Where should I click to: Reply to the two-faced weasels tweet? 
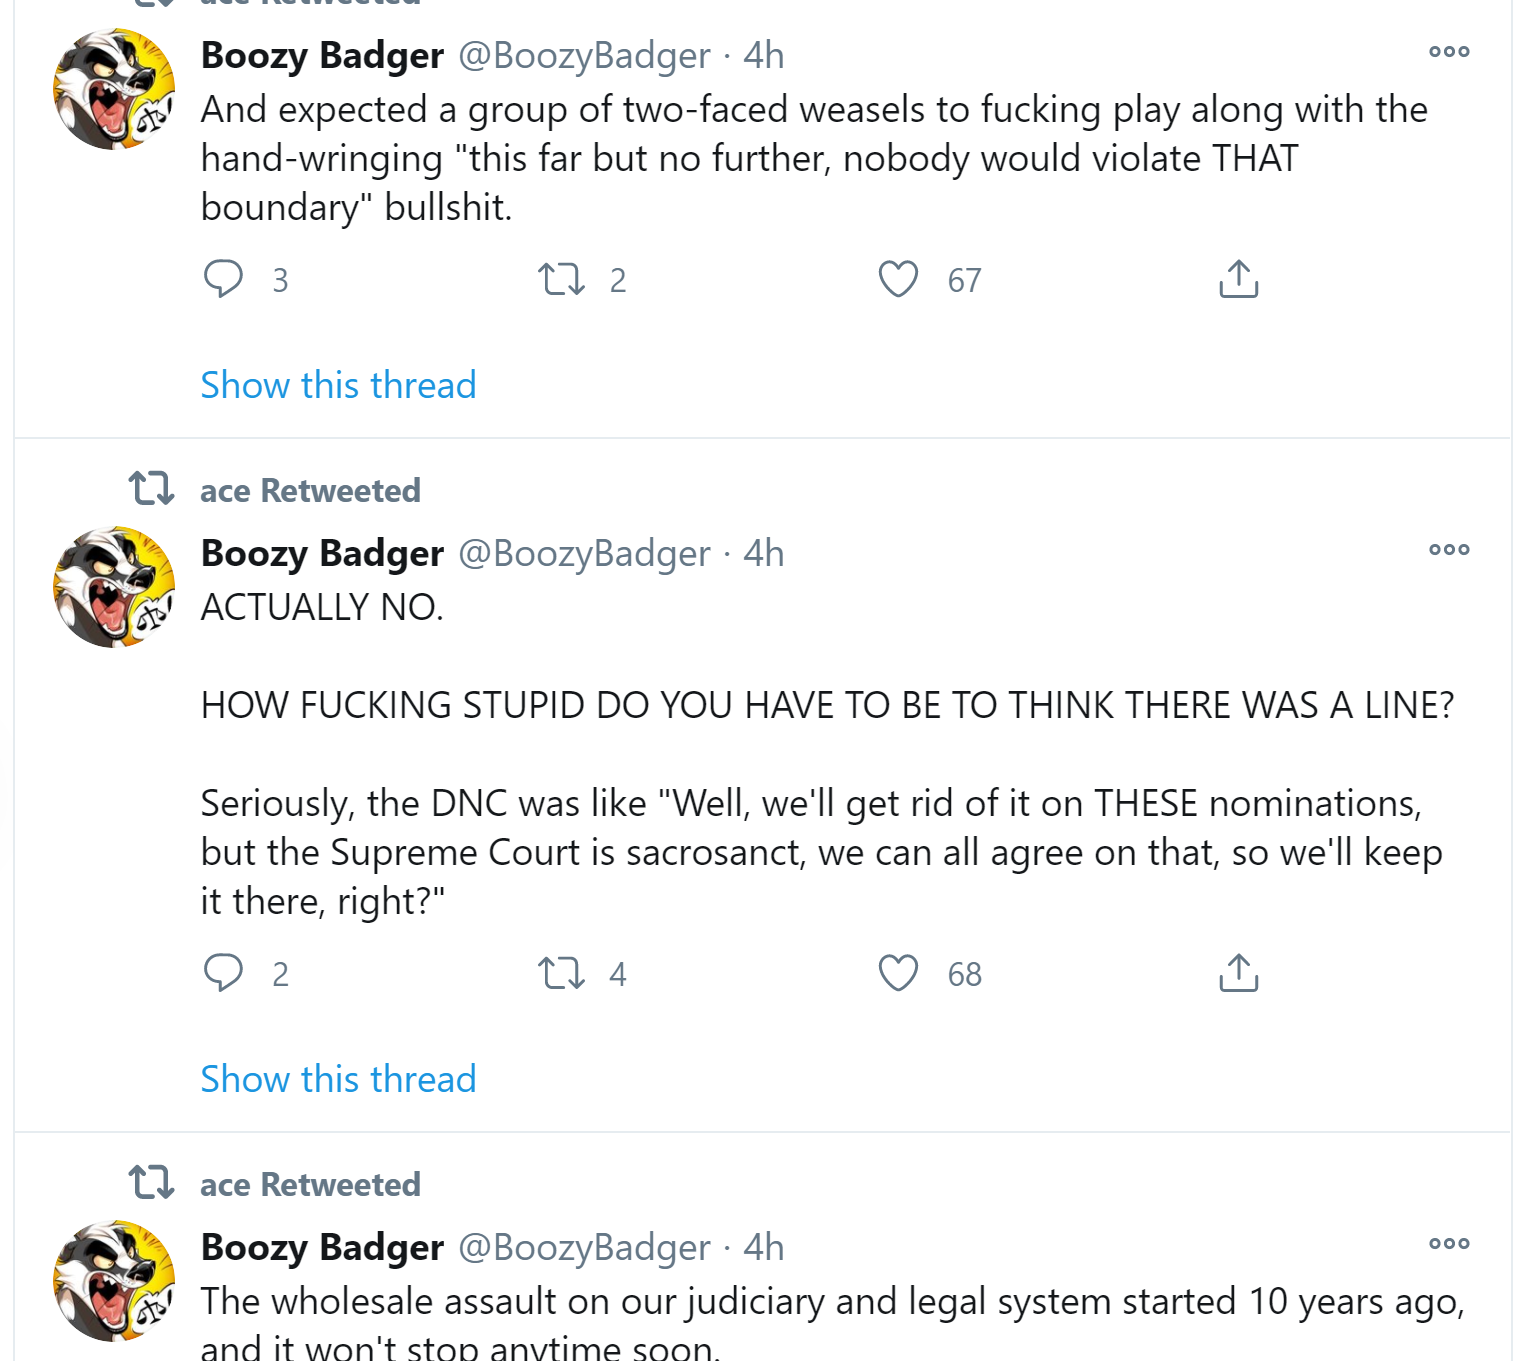(x=223, y=279)
